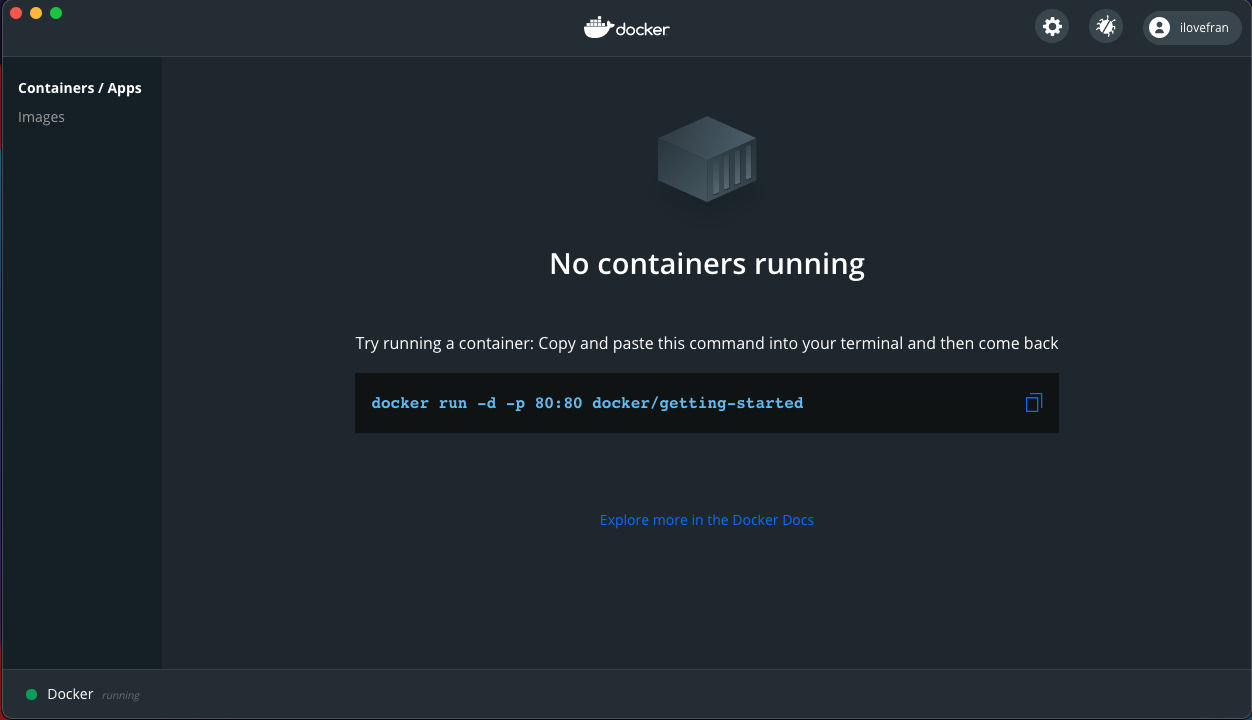Open Docker settings gear icon
Image resolution: width=1252 pixels, height=720 pixels.
[1052, 27]
